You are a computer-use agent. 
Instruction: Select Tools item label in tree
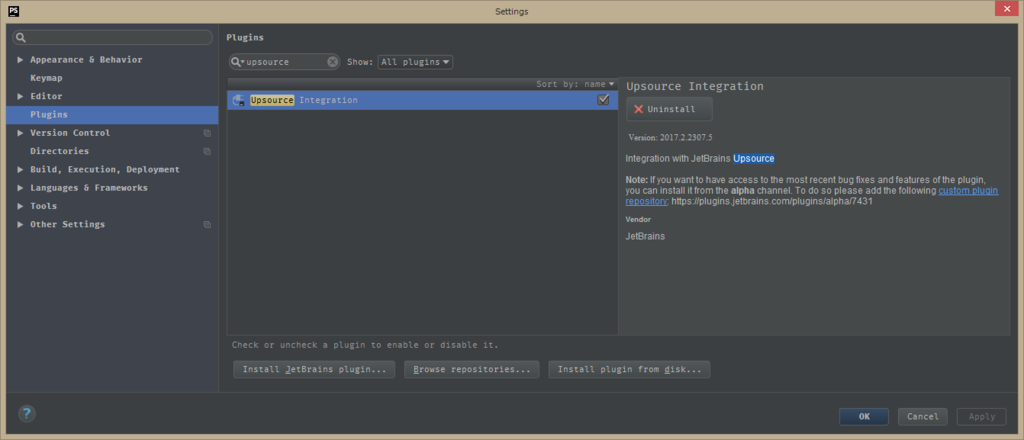coord(43,206)
